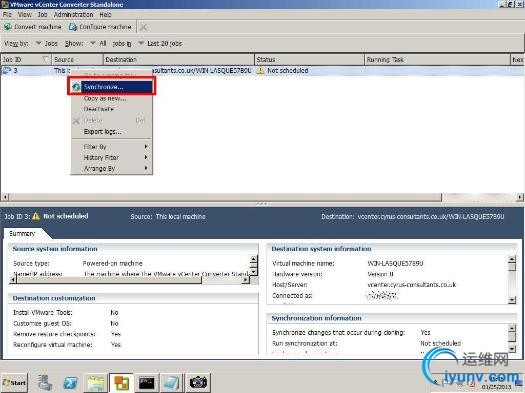Select Export logs... in context menu
The image size is (525, 393).
[x=111, y=132]
